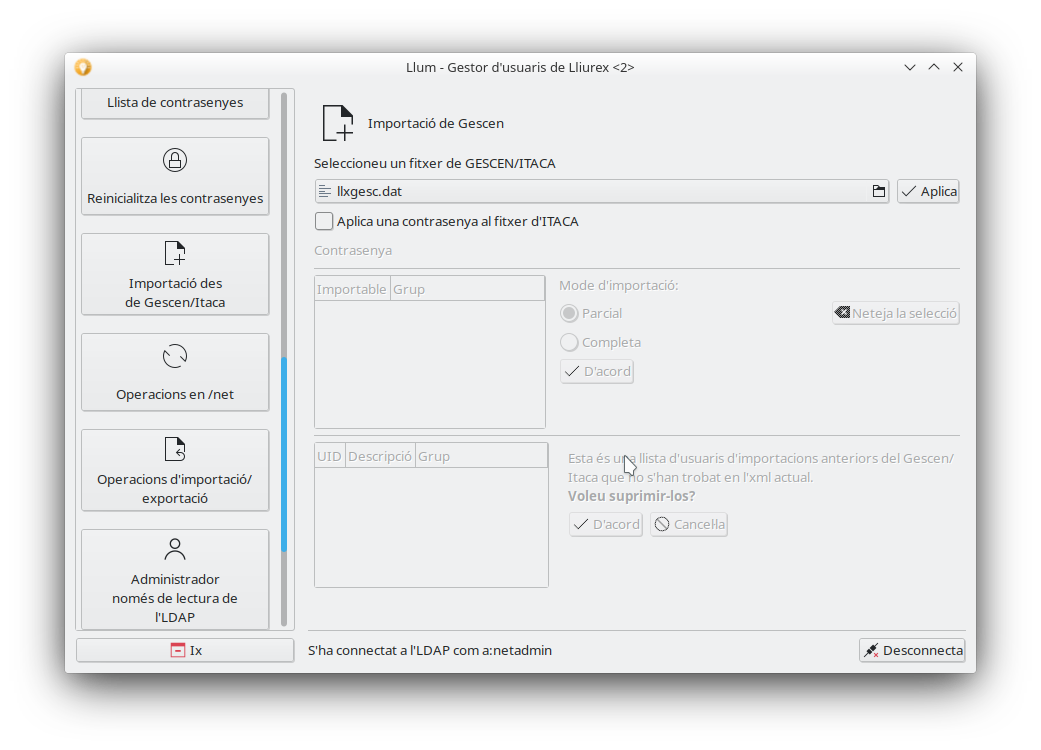Click the Grup column header in the importable table
Viewport: 1041px width, 750px height.
point(467,289)
